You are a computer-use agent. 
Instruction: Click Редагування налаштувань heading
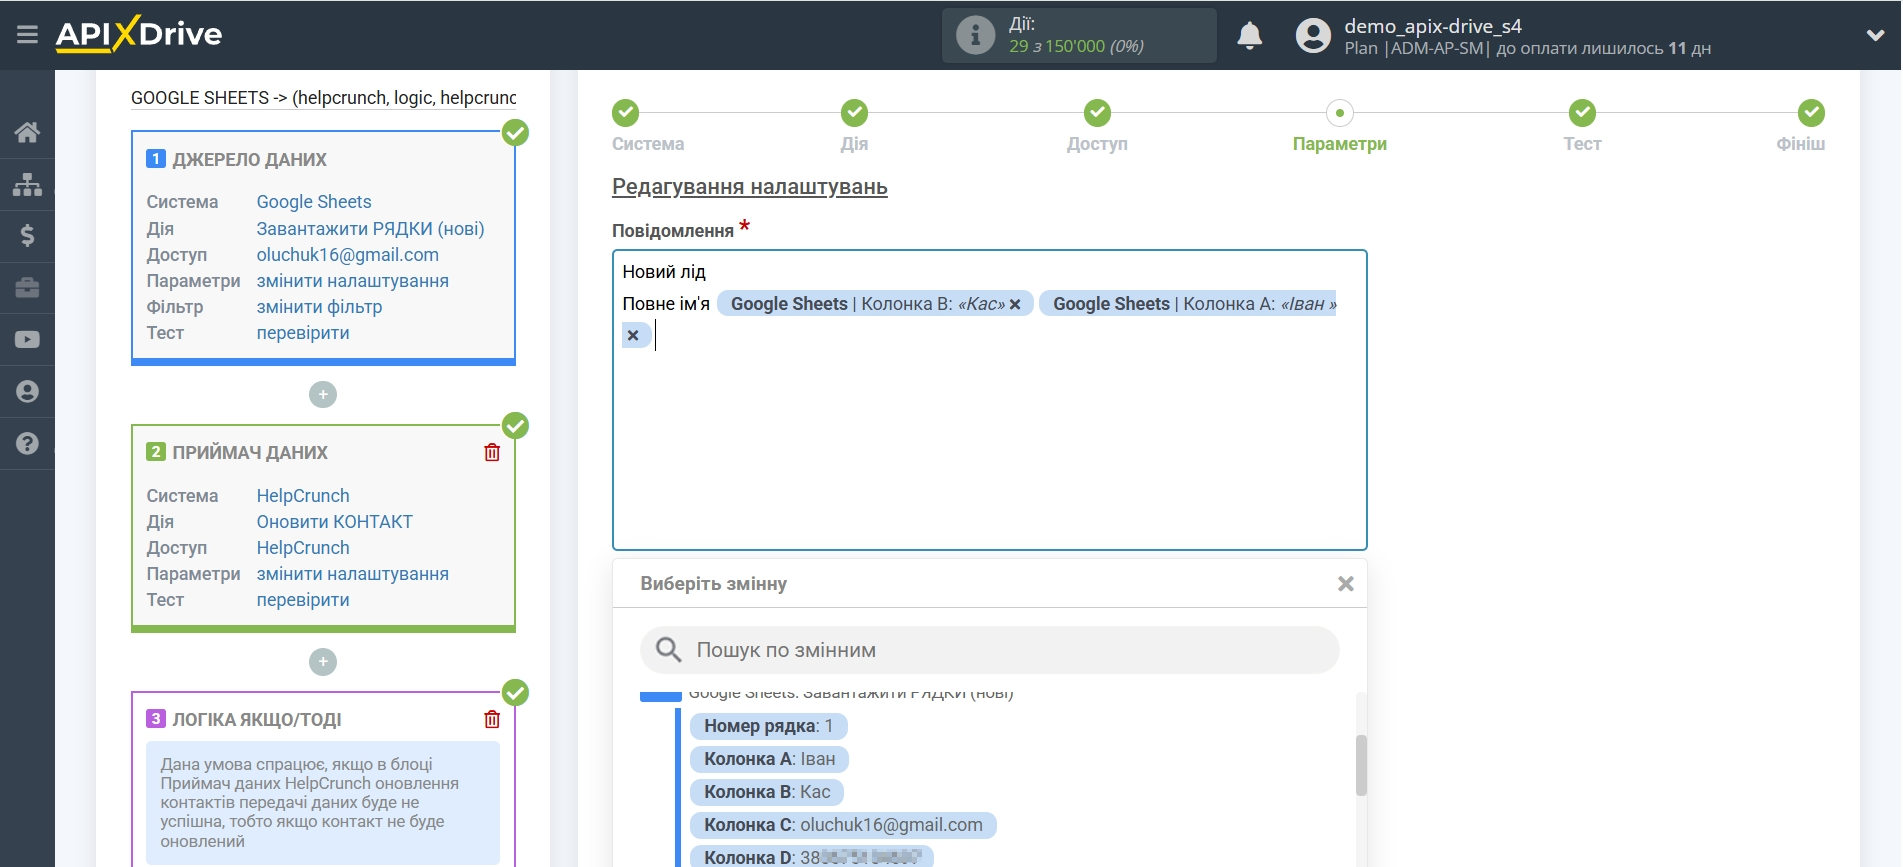point(750,187)
